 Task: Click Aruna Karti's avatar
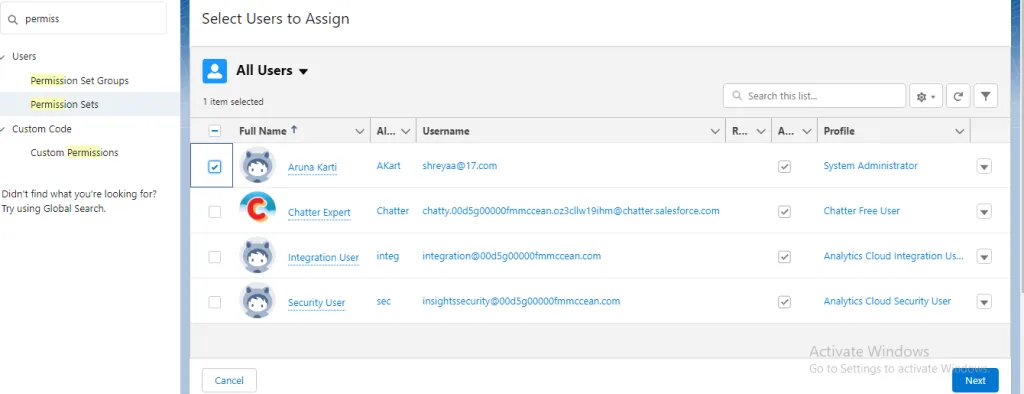click(258, 166)
